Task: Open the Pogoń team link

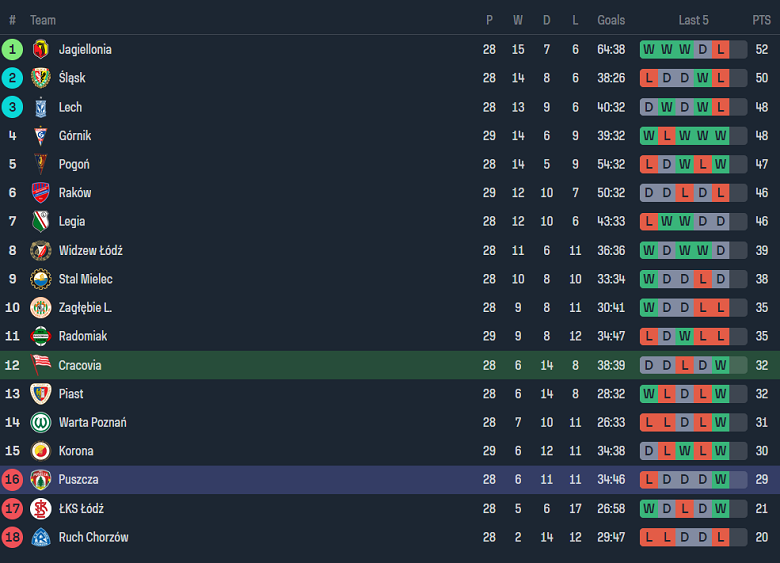Action: tap(74, 164)
